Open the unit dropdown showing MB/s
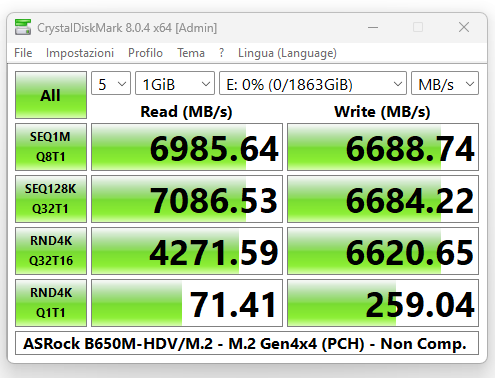Image resolution: width=495 pixels, height=378 pixels. pos(445,83)
